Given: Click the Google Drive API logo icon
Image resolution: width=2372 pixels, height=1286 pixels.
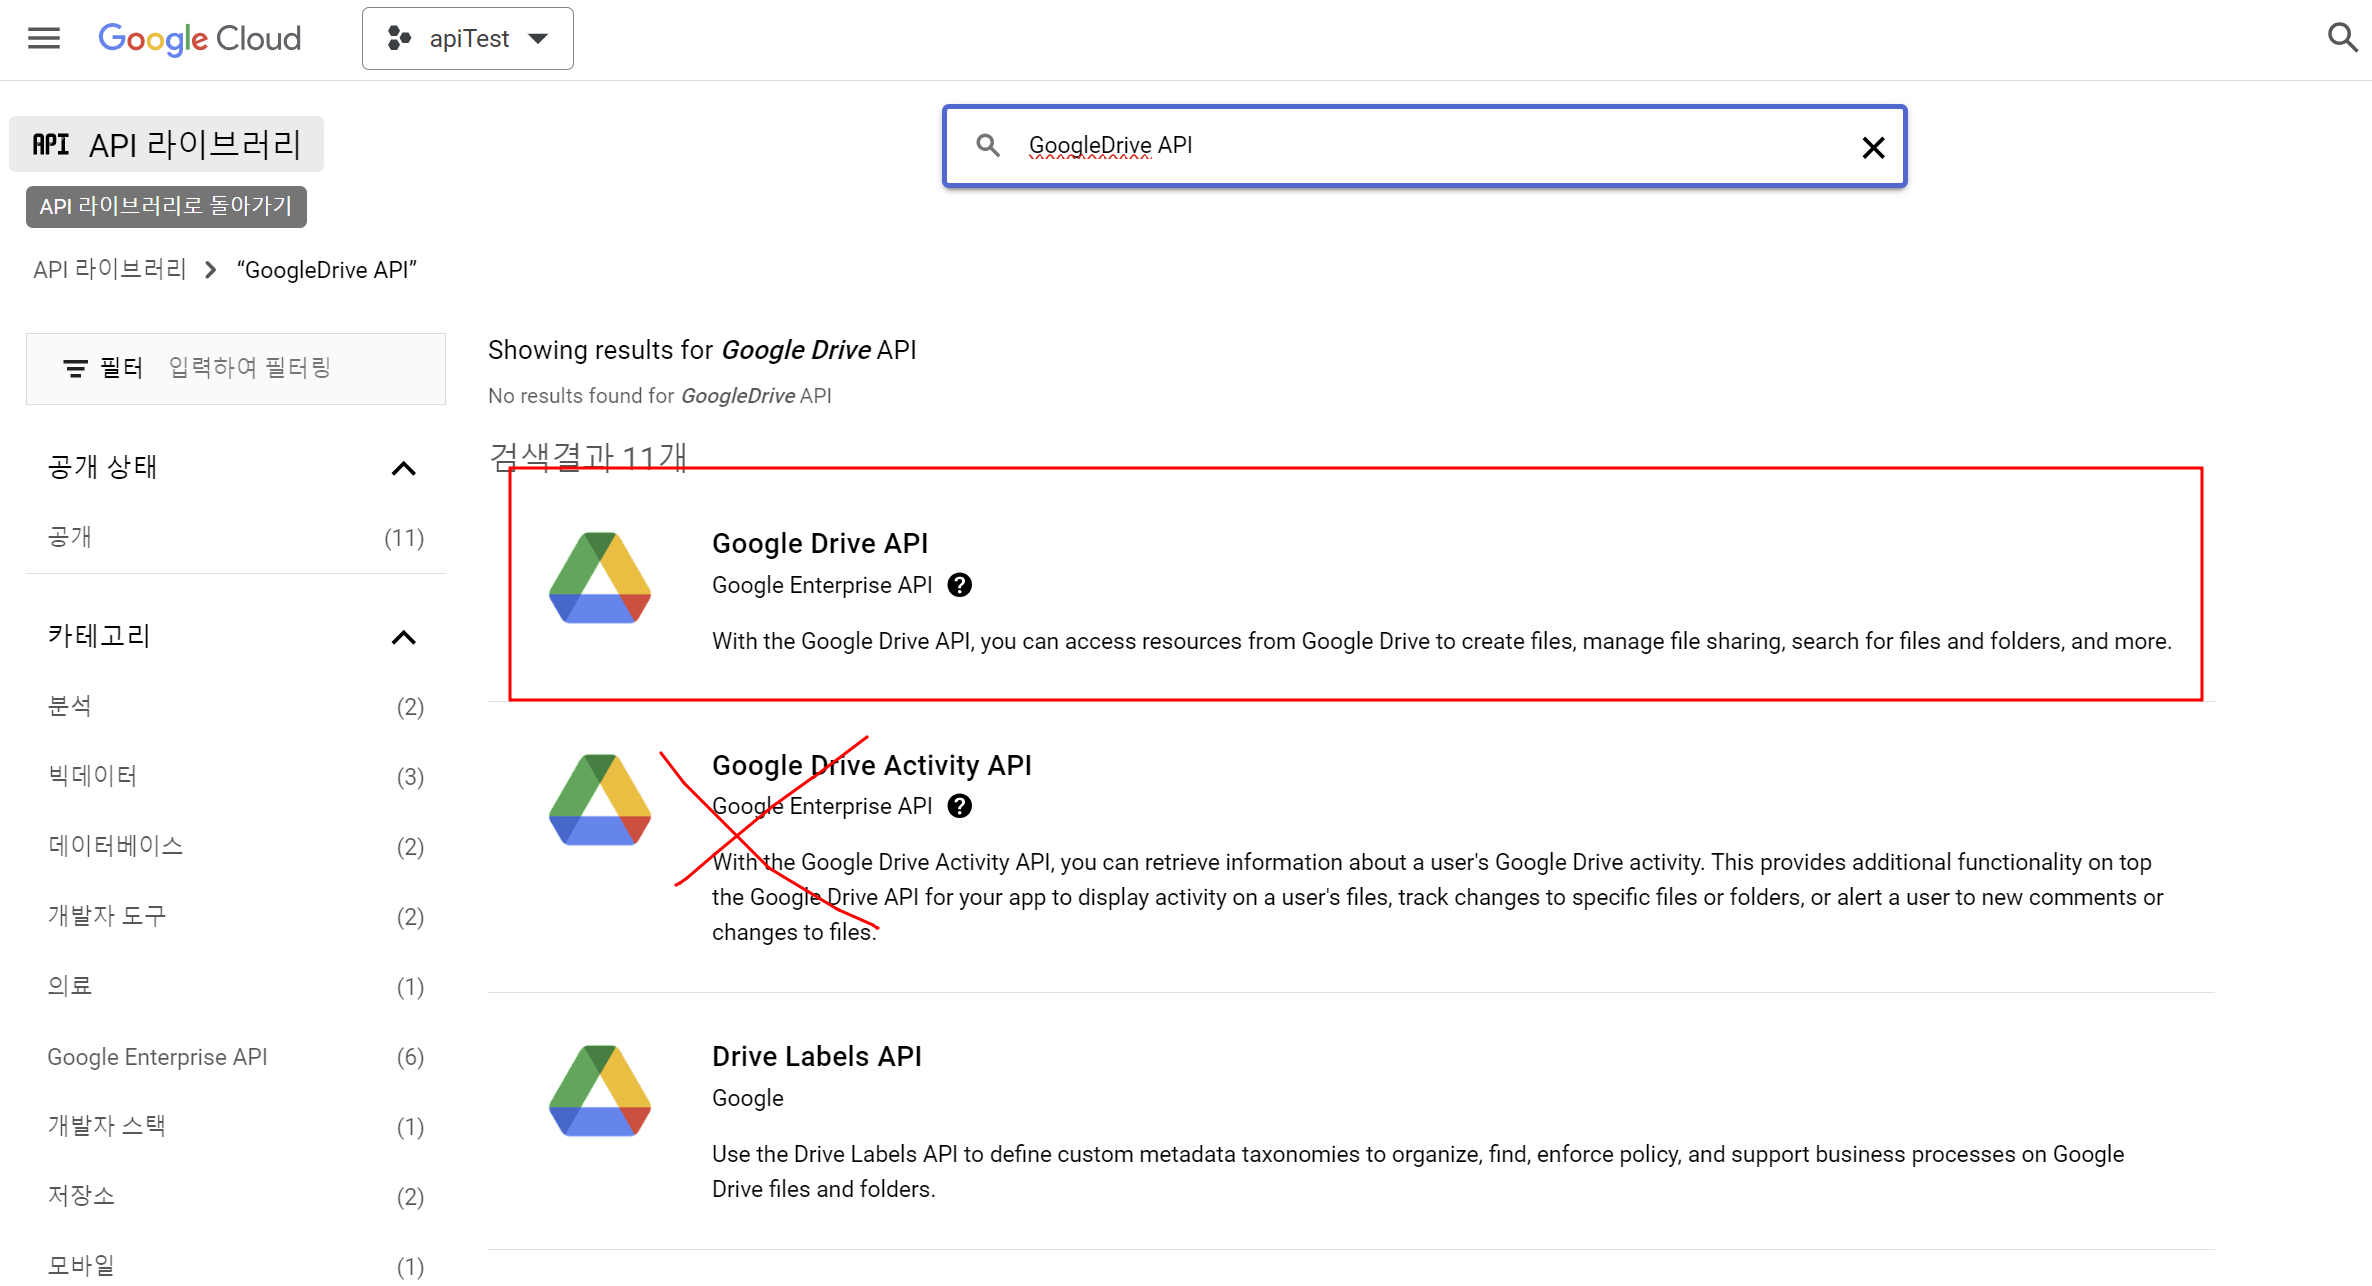Looking at the screenshot, I should point(600,578).
